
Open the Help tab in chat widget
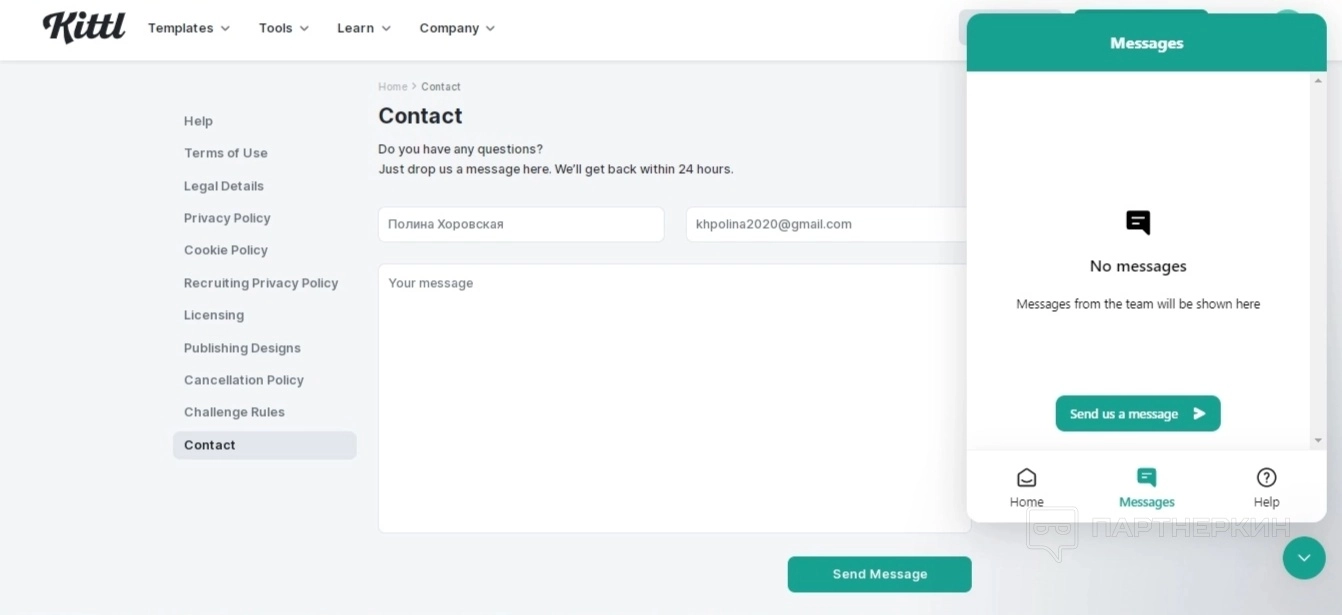click(1266, 487)
